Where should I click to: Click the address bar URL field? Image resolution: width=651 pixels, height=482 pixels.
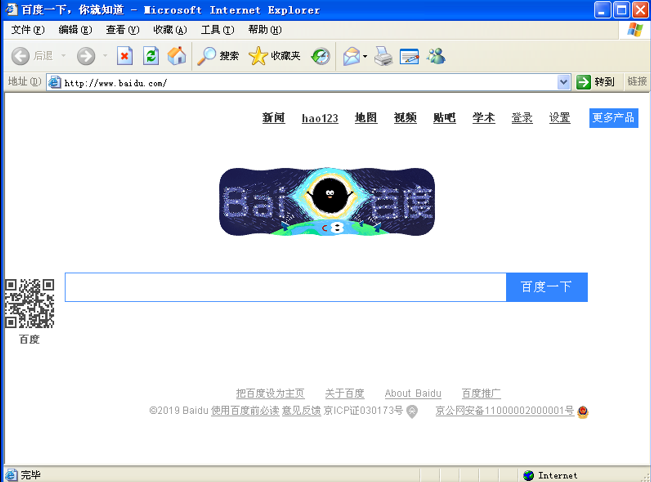(309, 83)
